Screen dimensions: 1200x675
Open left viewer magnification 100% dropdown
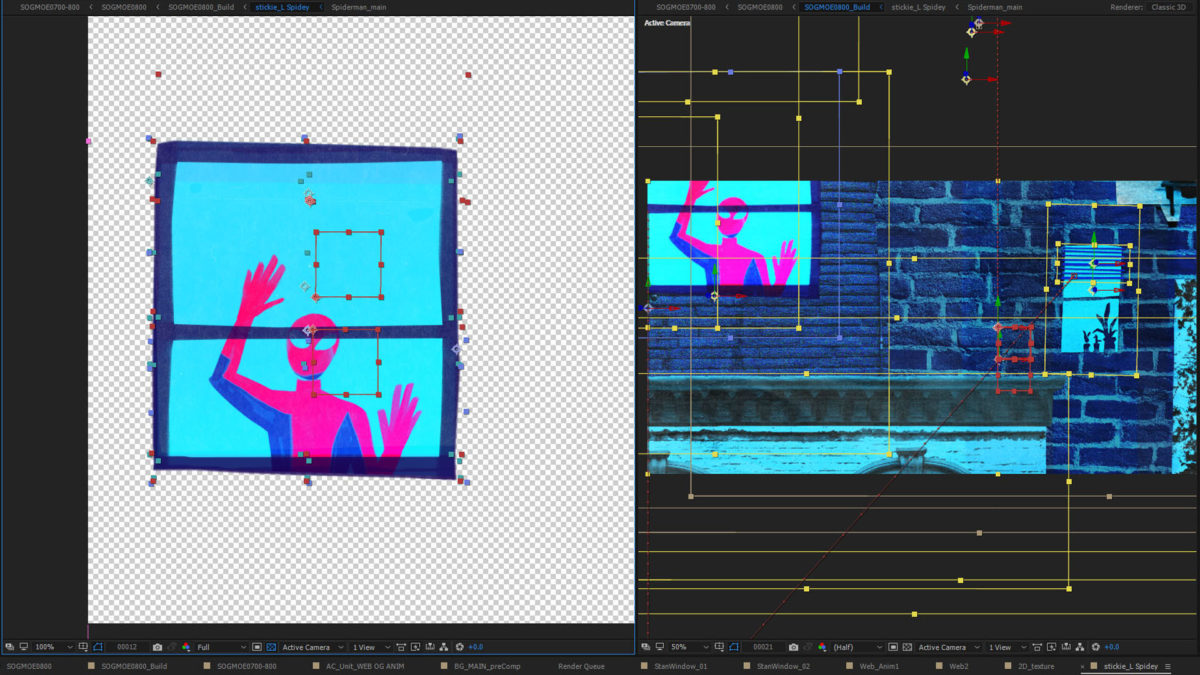pos(50,647)
